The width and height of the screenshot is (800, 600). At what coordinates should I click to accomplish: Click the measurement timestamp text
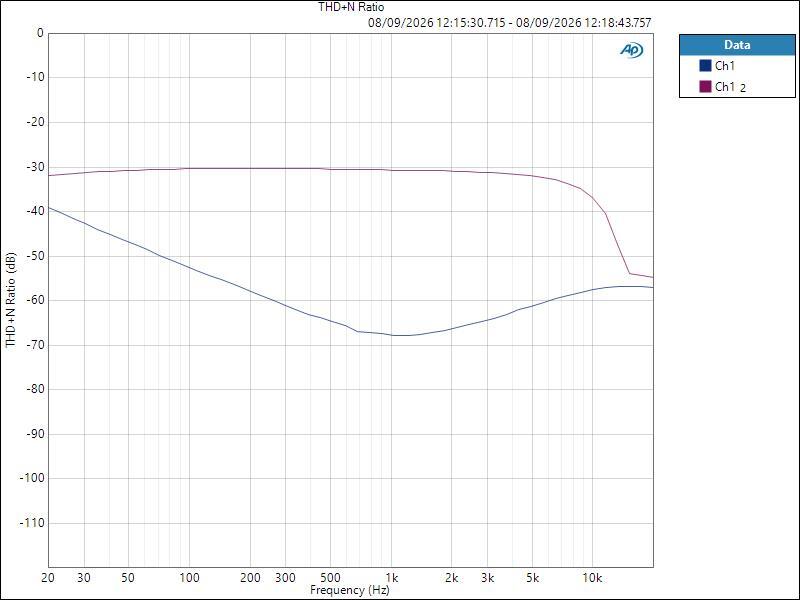pos(509,22)
